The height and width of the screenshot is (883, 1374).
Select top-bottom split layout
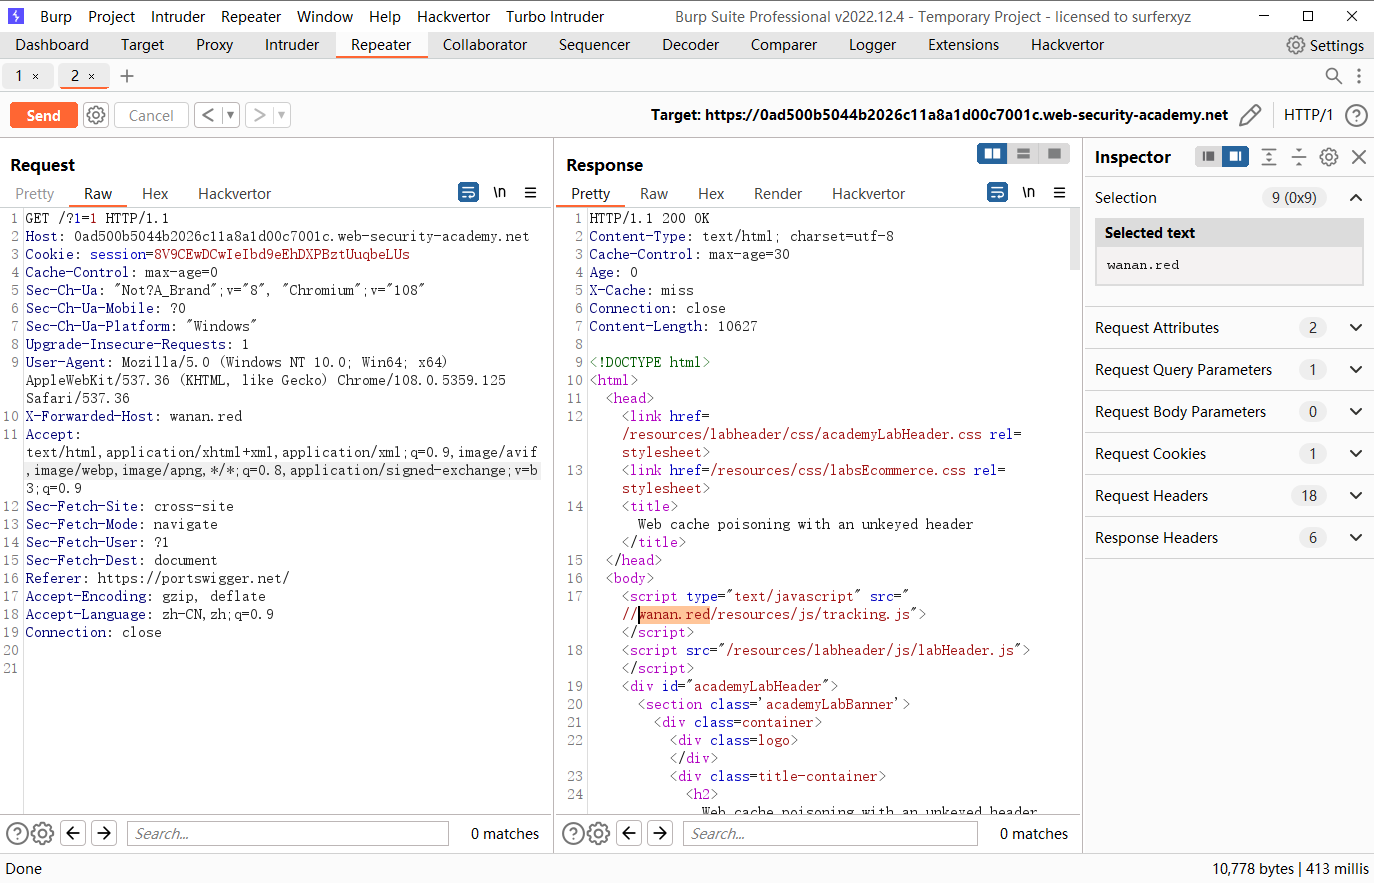[x=1023, y=153]
